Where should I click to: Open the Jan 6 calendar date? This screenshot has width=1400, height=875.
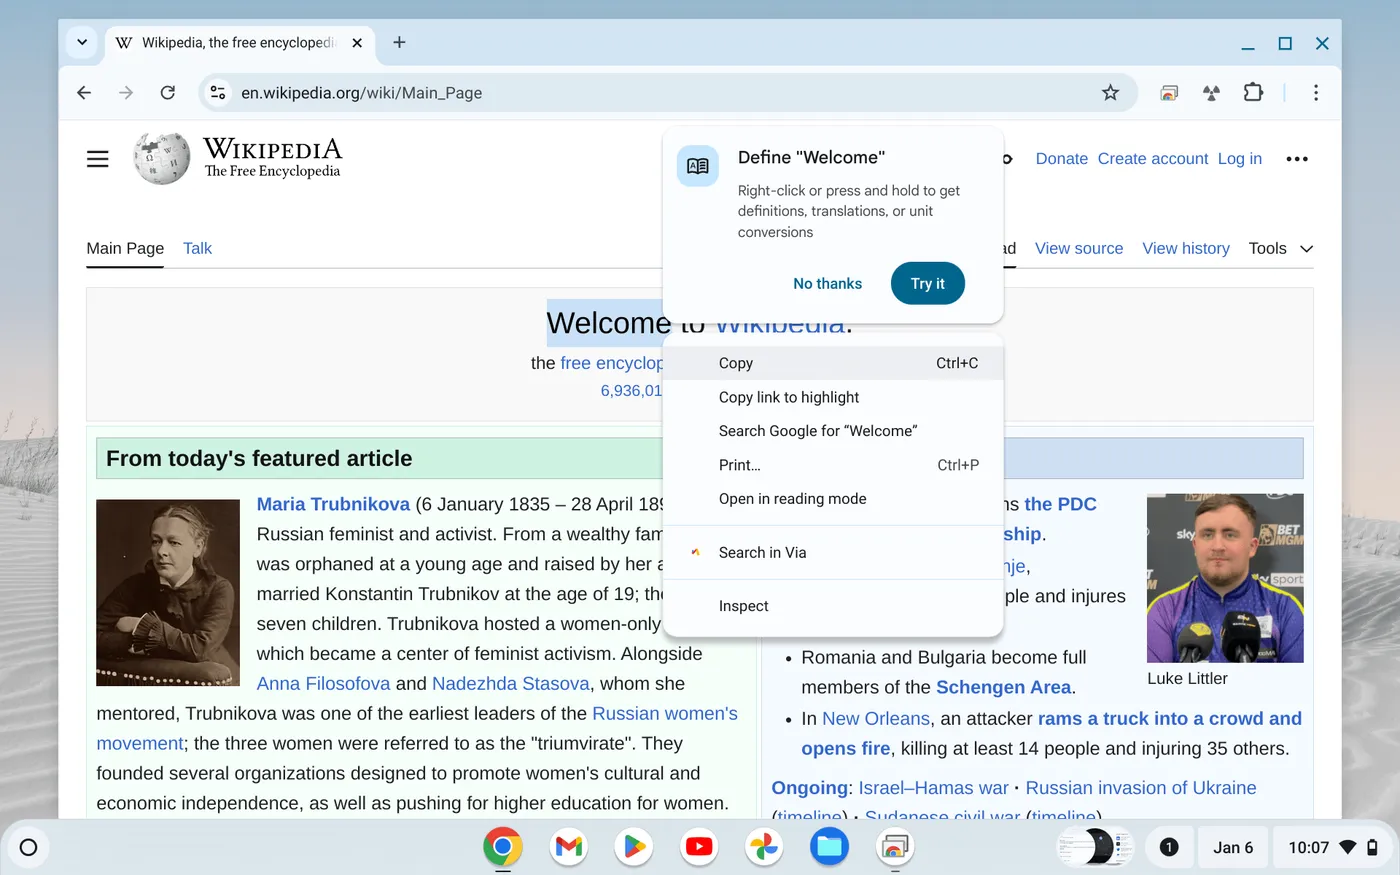[x=1233, y=848]
